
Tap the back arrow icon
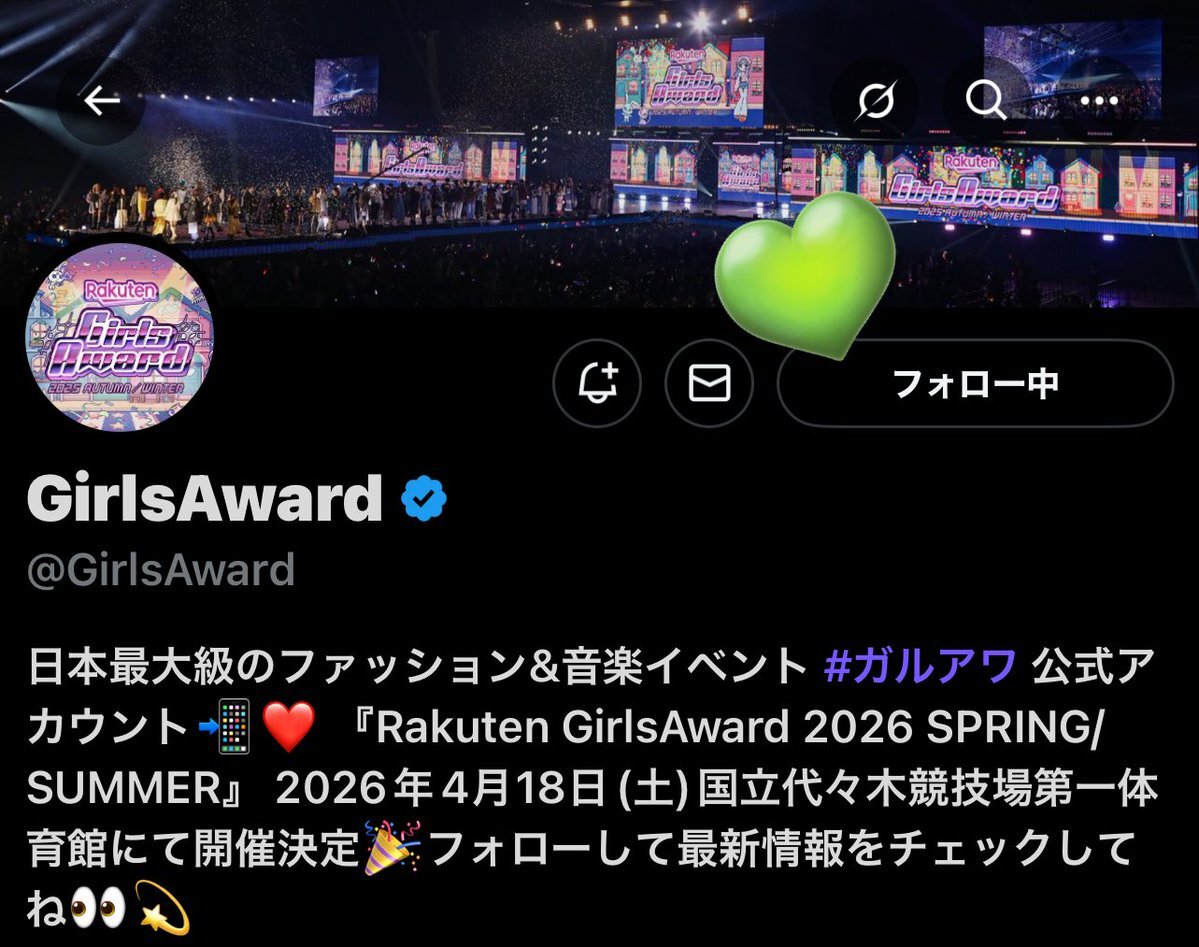101,100
